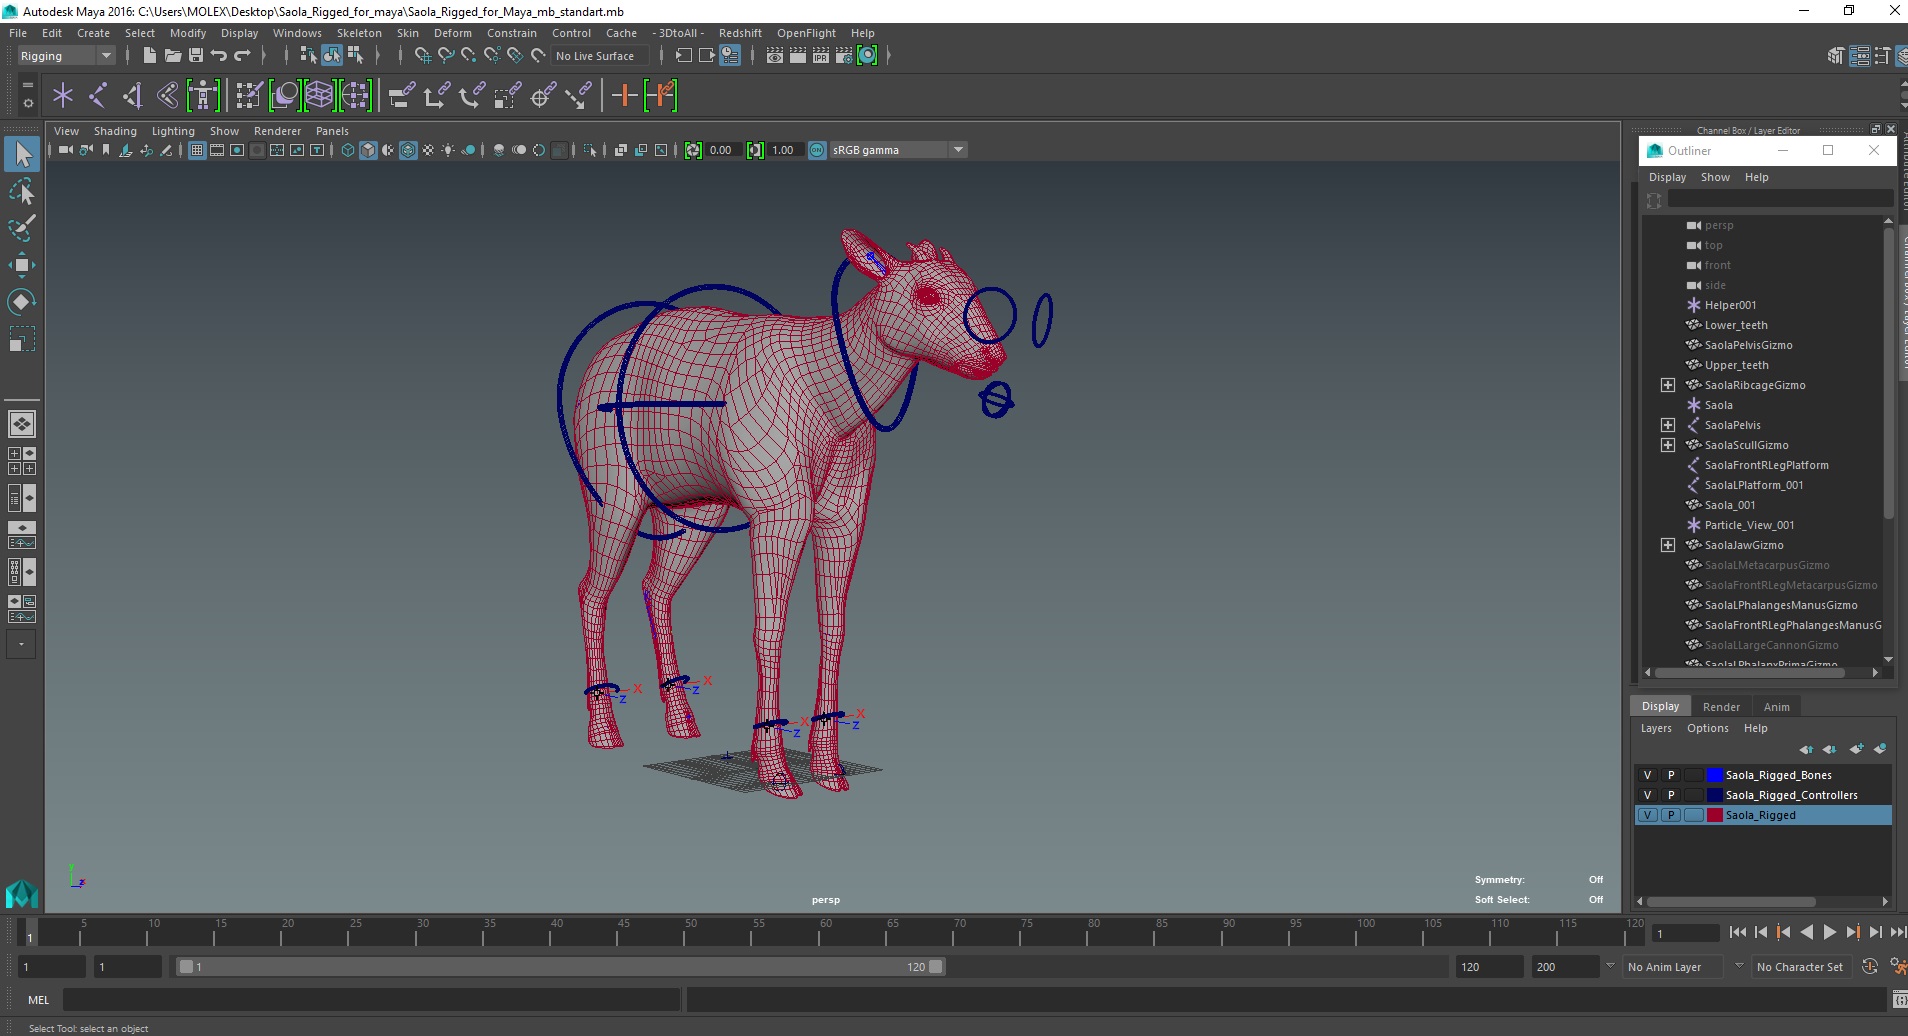Open a scene via folder icon
This screenshot has height=1036, width=1908.
click(x=172, y=55)
